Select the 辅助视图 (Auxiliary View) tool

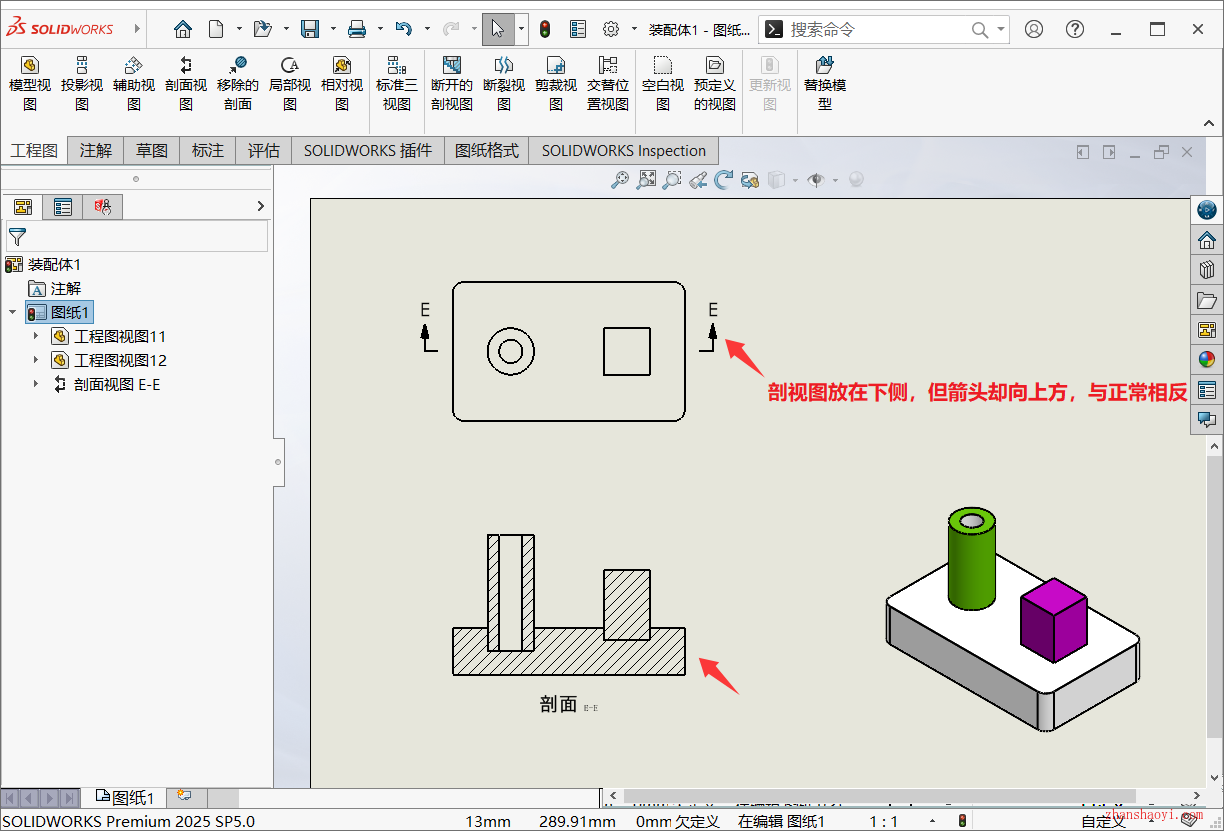click(134, 84)
